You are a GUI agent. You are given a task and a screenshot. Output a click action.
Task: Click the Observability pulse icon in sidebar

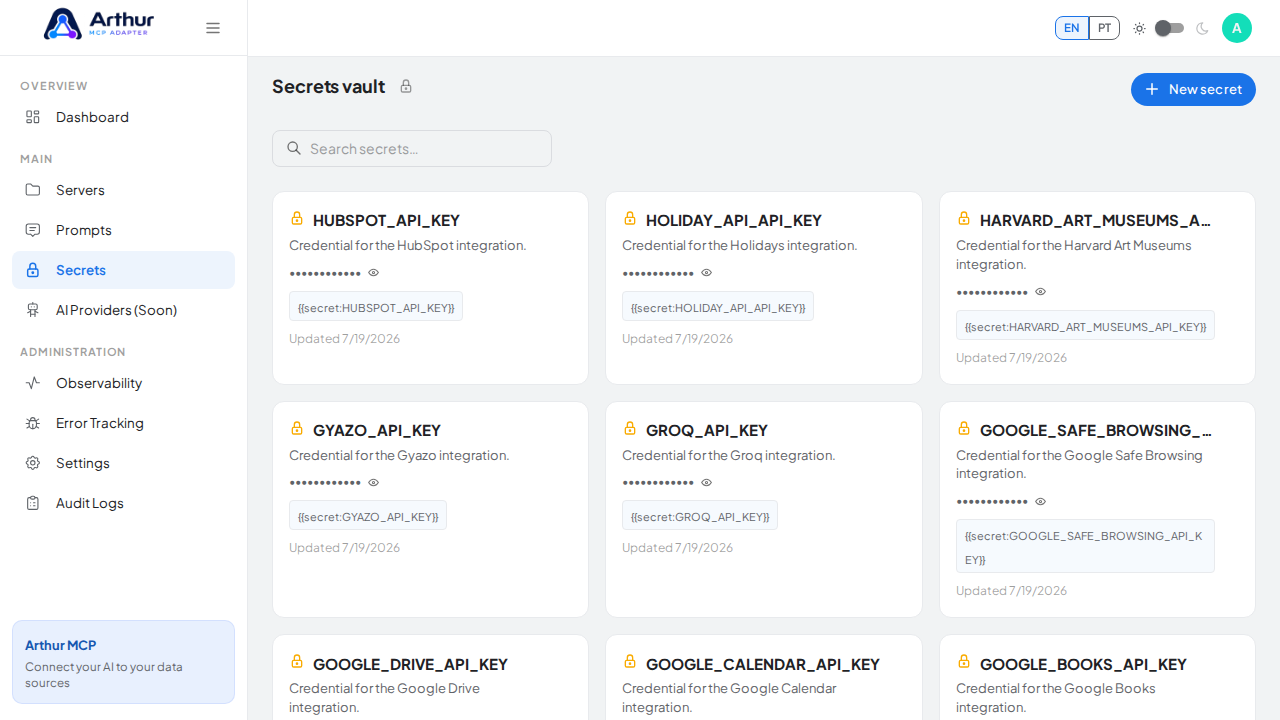coord(33,383)
